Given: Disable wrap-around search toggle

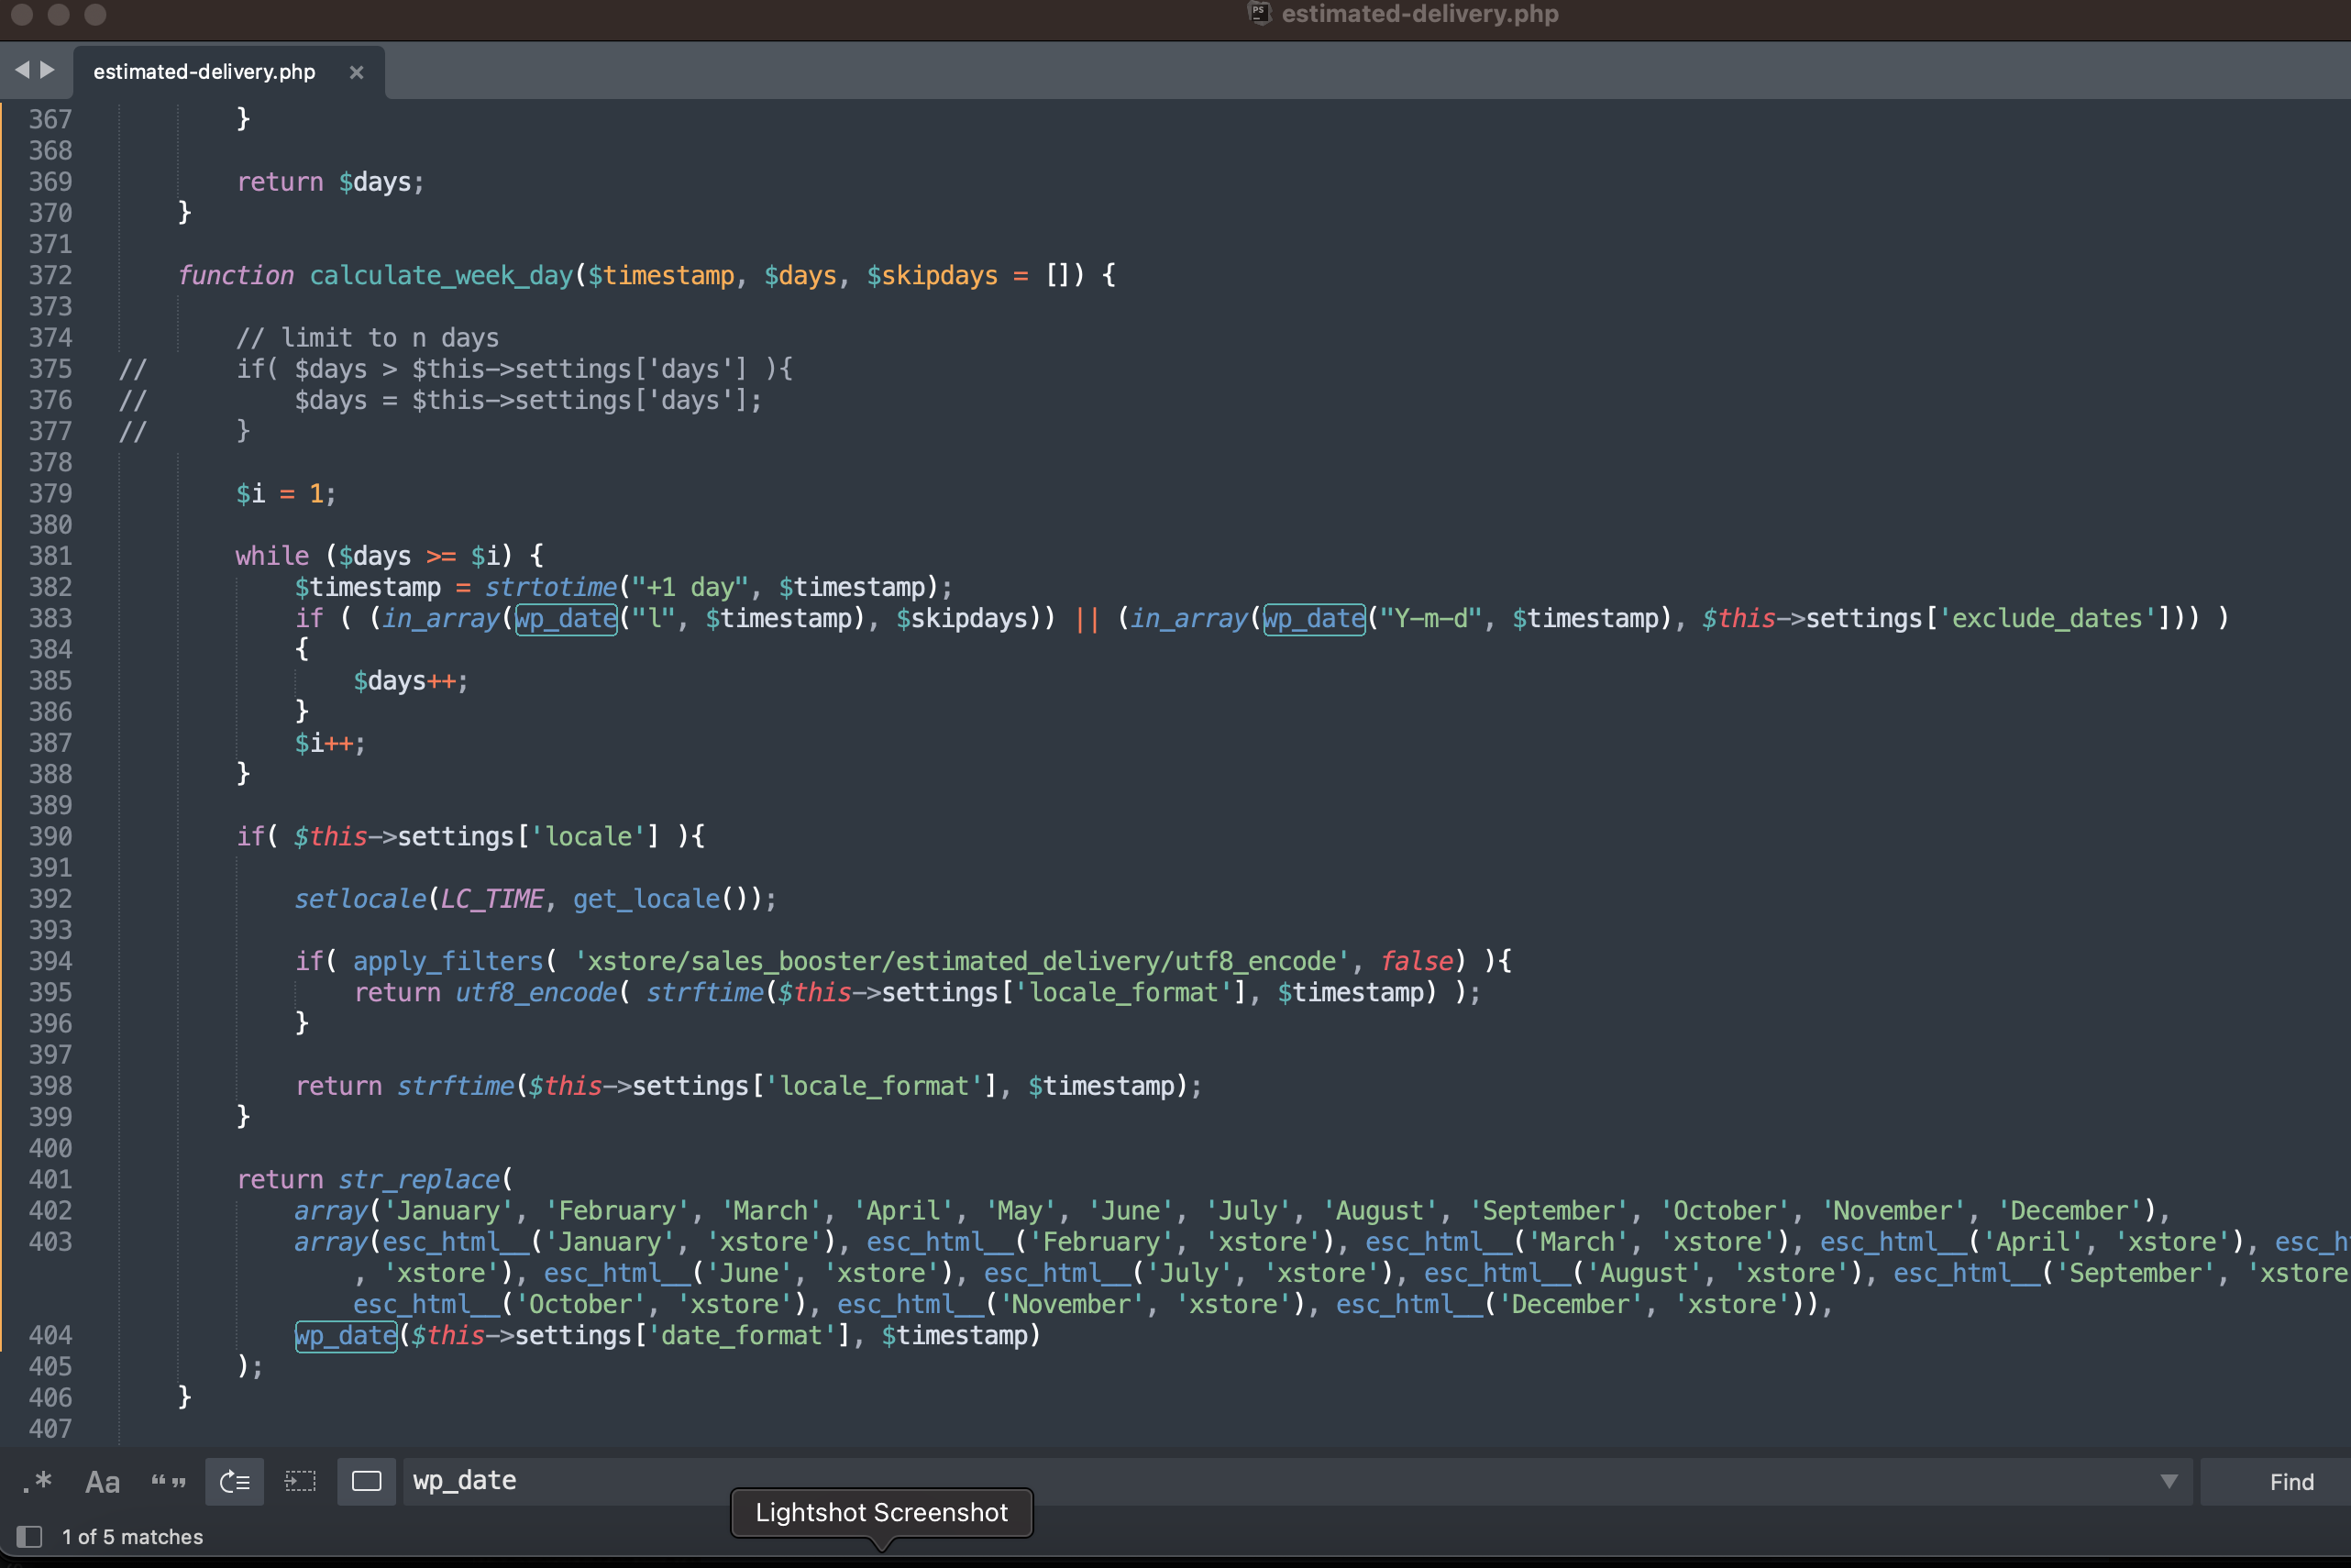Looking at the screenshot, I should tap(234, 1481).
